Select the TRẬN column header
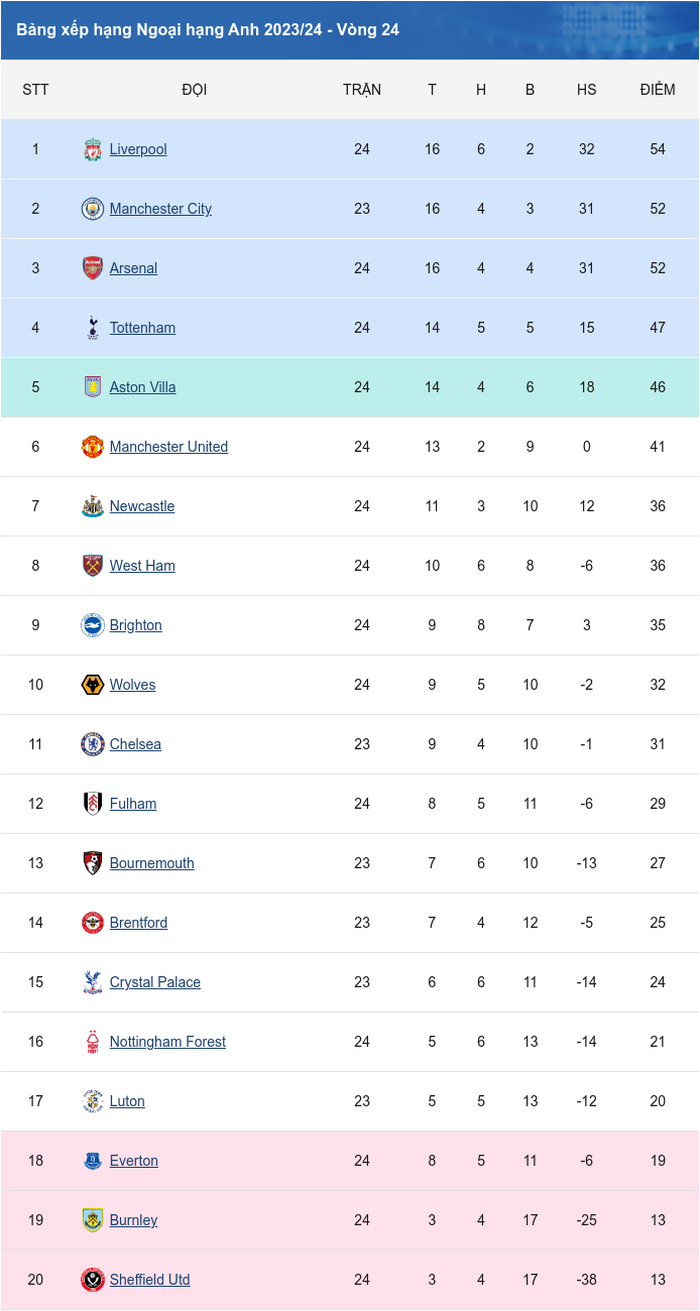700x1311 pixels. [x=362, y=90]
